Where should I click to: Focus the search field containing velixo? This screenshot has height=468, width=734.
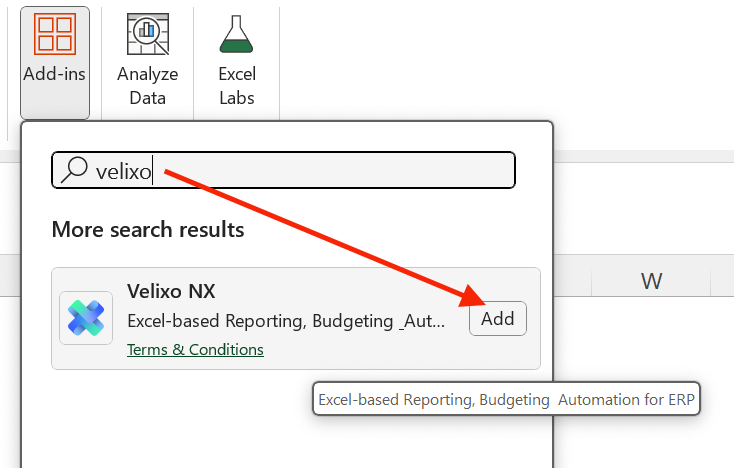283,170
